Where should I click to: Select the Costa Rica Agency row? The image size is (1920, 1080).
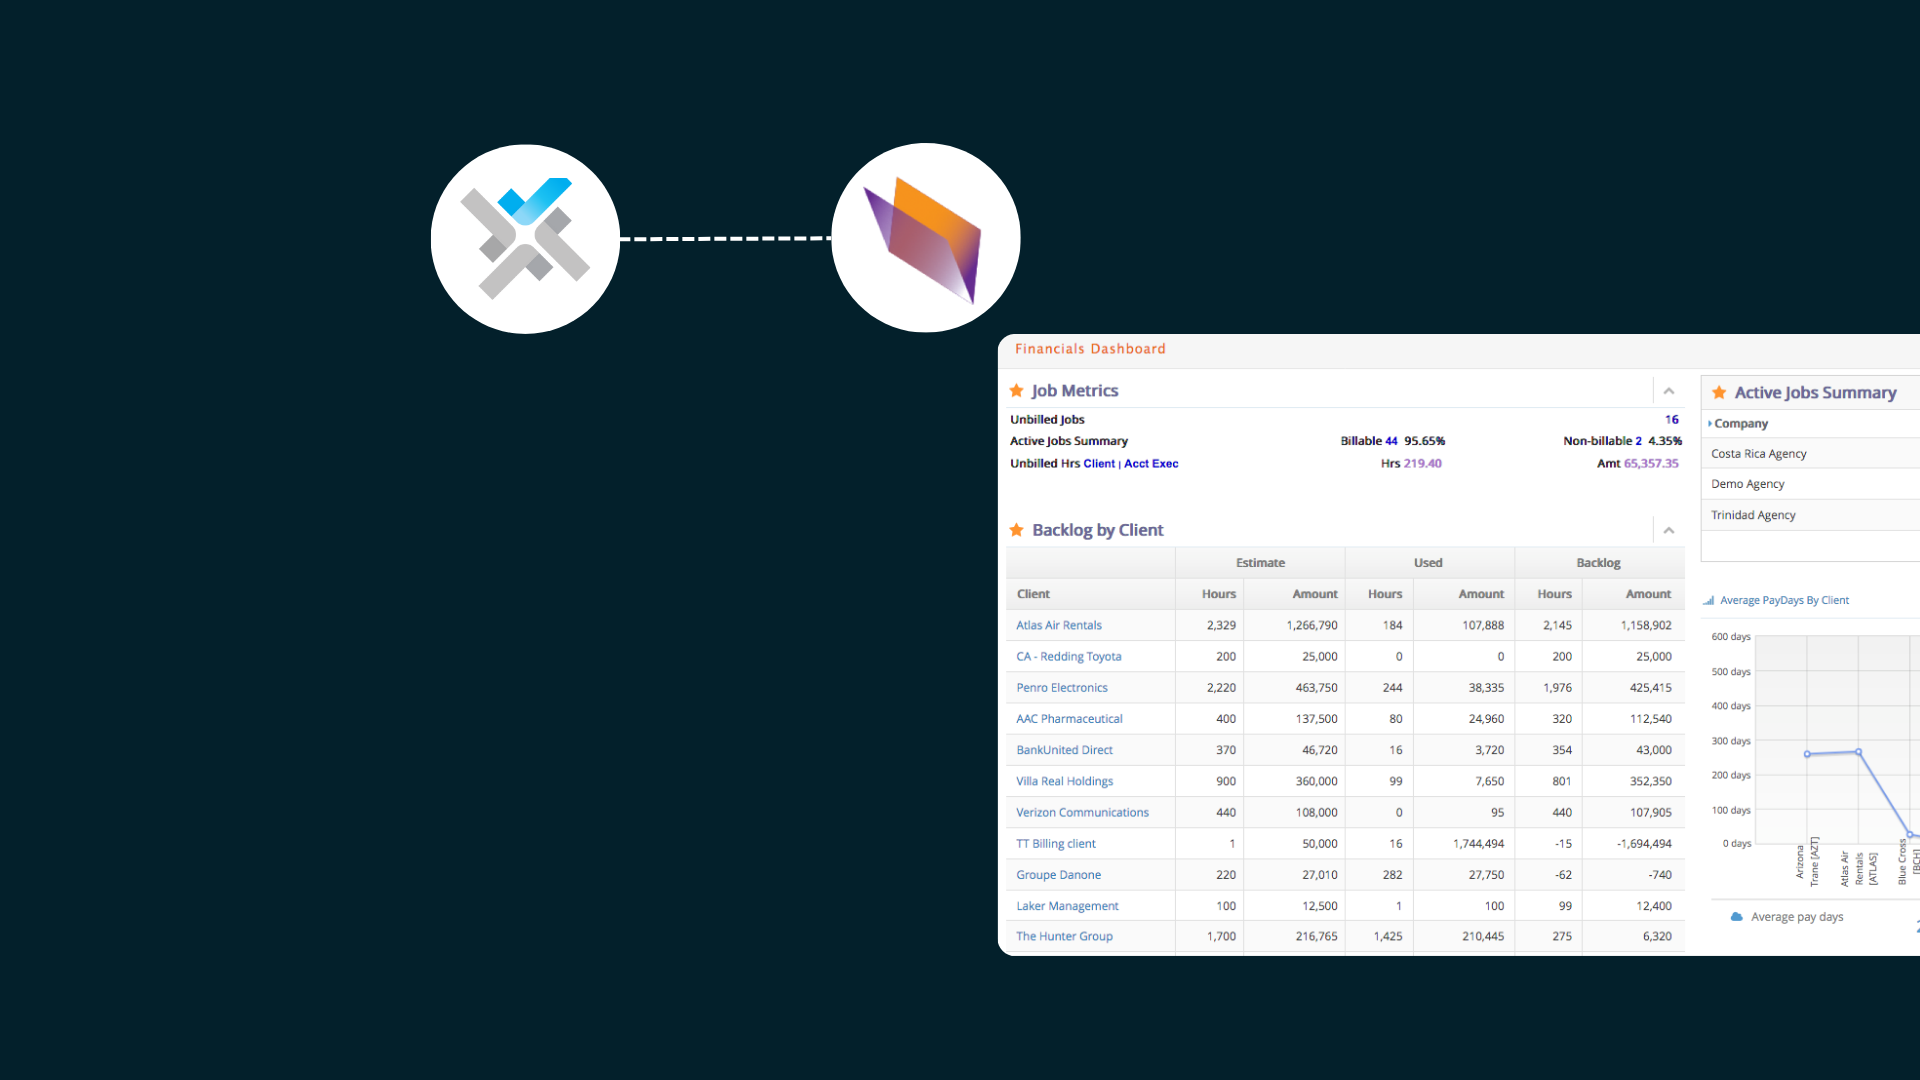click(x=1810, y=453)
